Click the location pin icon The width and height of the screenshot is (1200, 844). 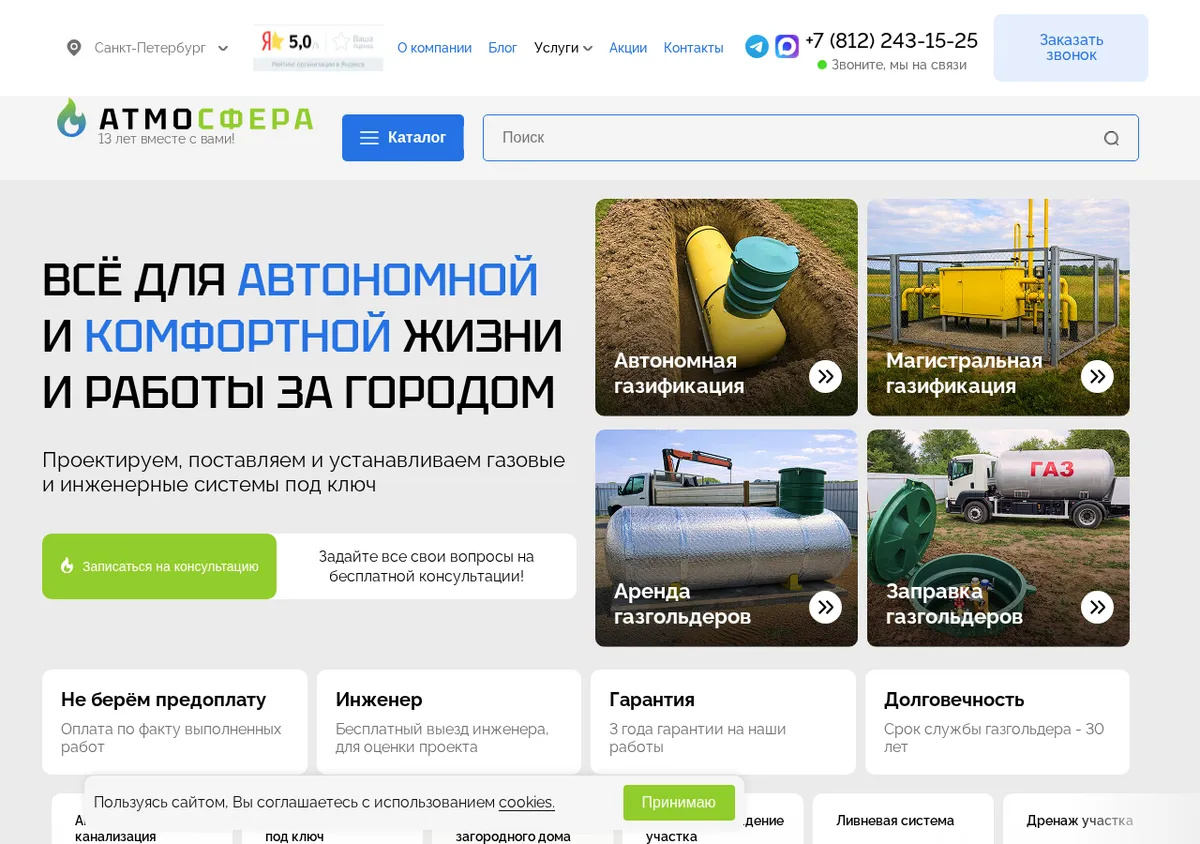tap(74, 47)
